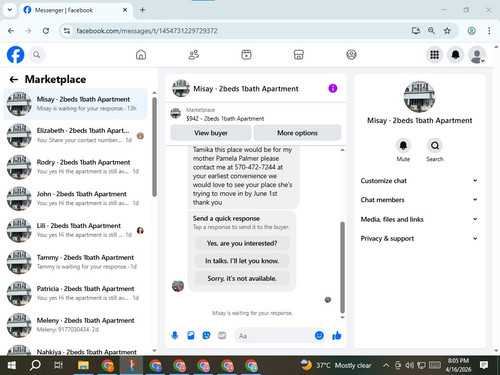Open the Marketplace storefront icon
This screenshot has width=500, height=375.
tap(299, 55)
